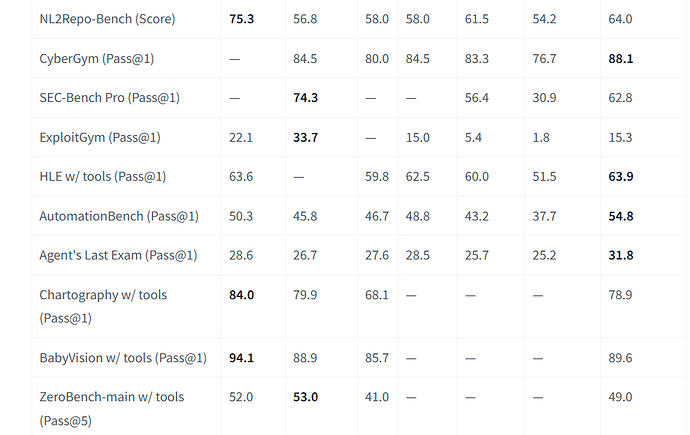Click the CyberGym (Pass@1) label
Viewport: 690px width, 435px height.
pyautogui.click(x=97, y=58)
